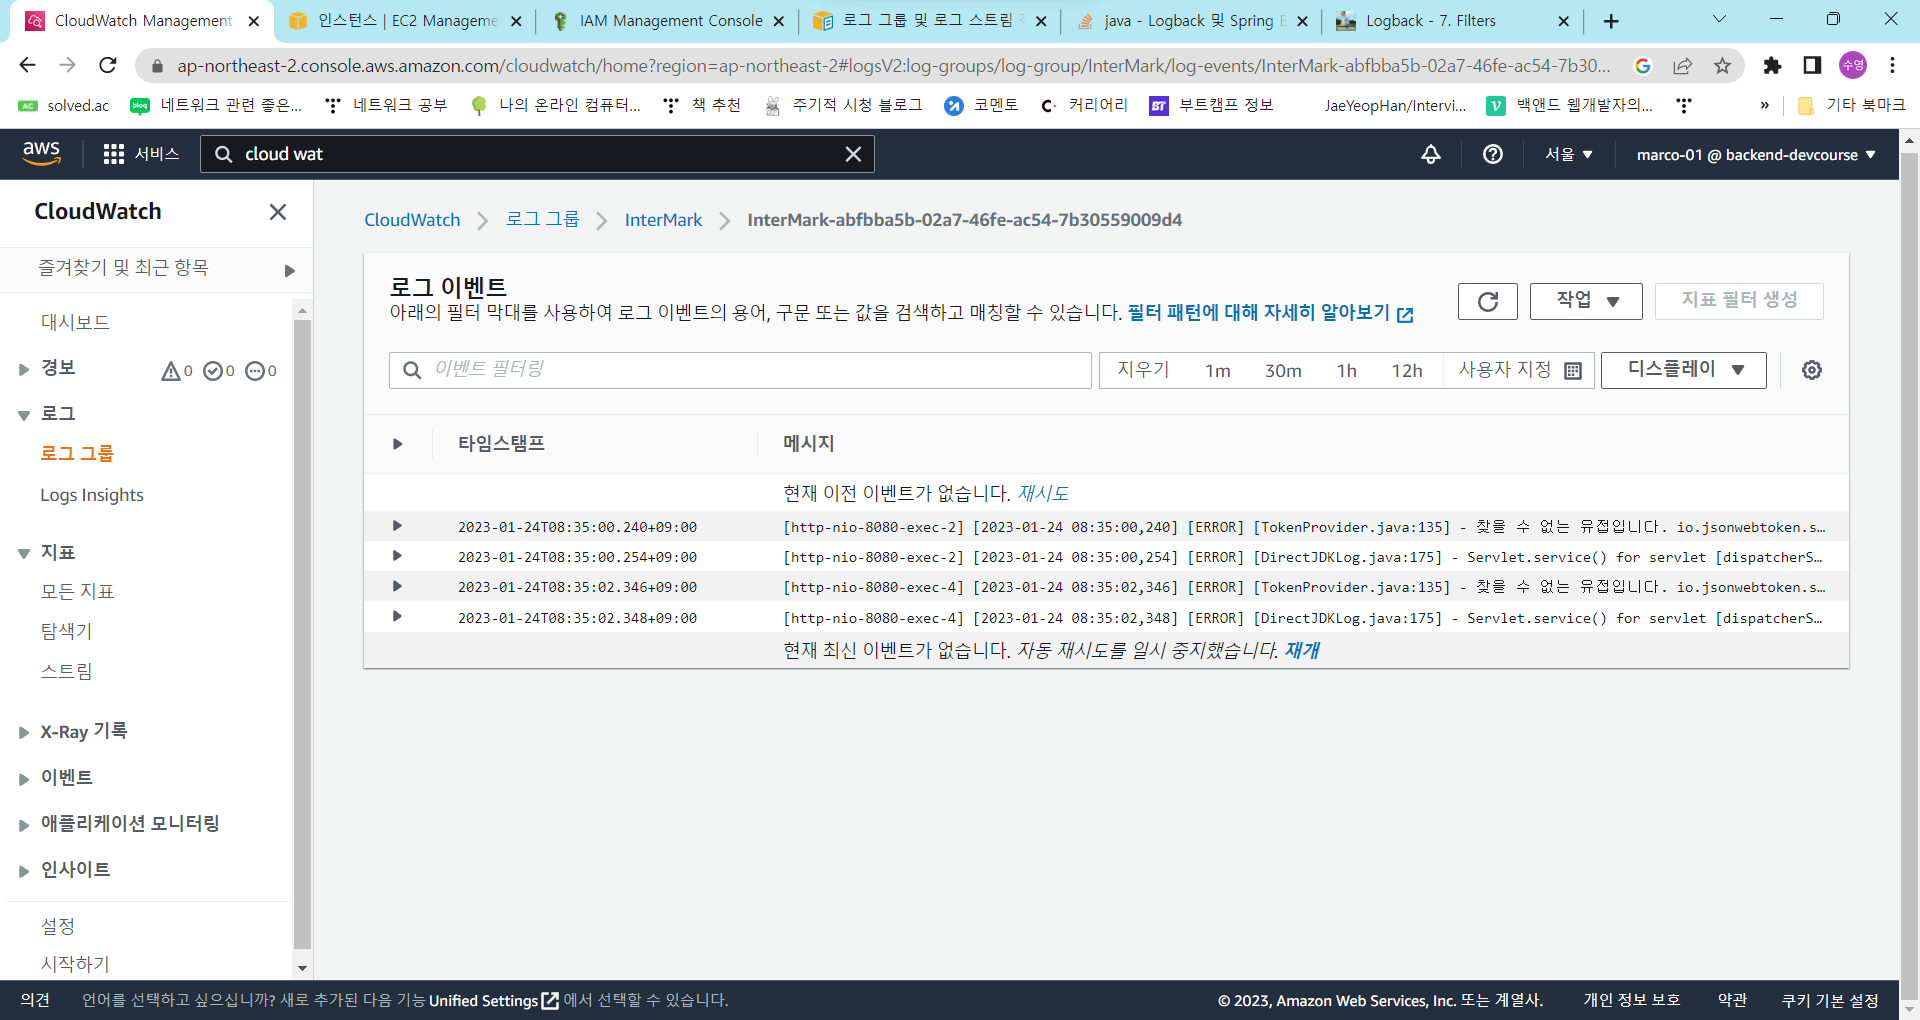Clear the 'cloud wat' search text

click(x=853, y=154)
